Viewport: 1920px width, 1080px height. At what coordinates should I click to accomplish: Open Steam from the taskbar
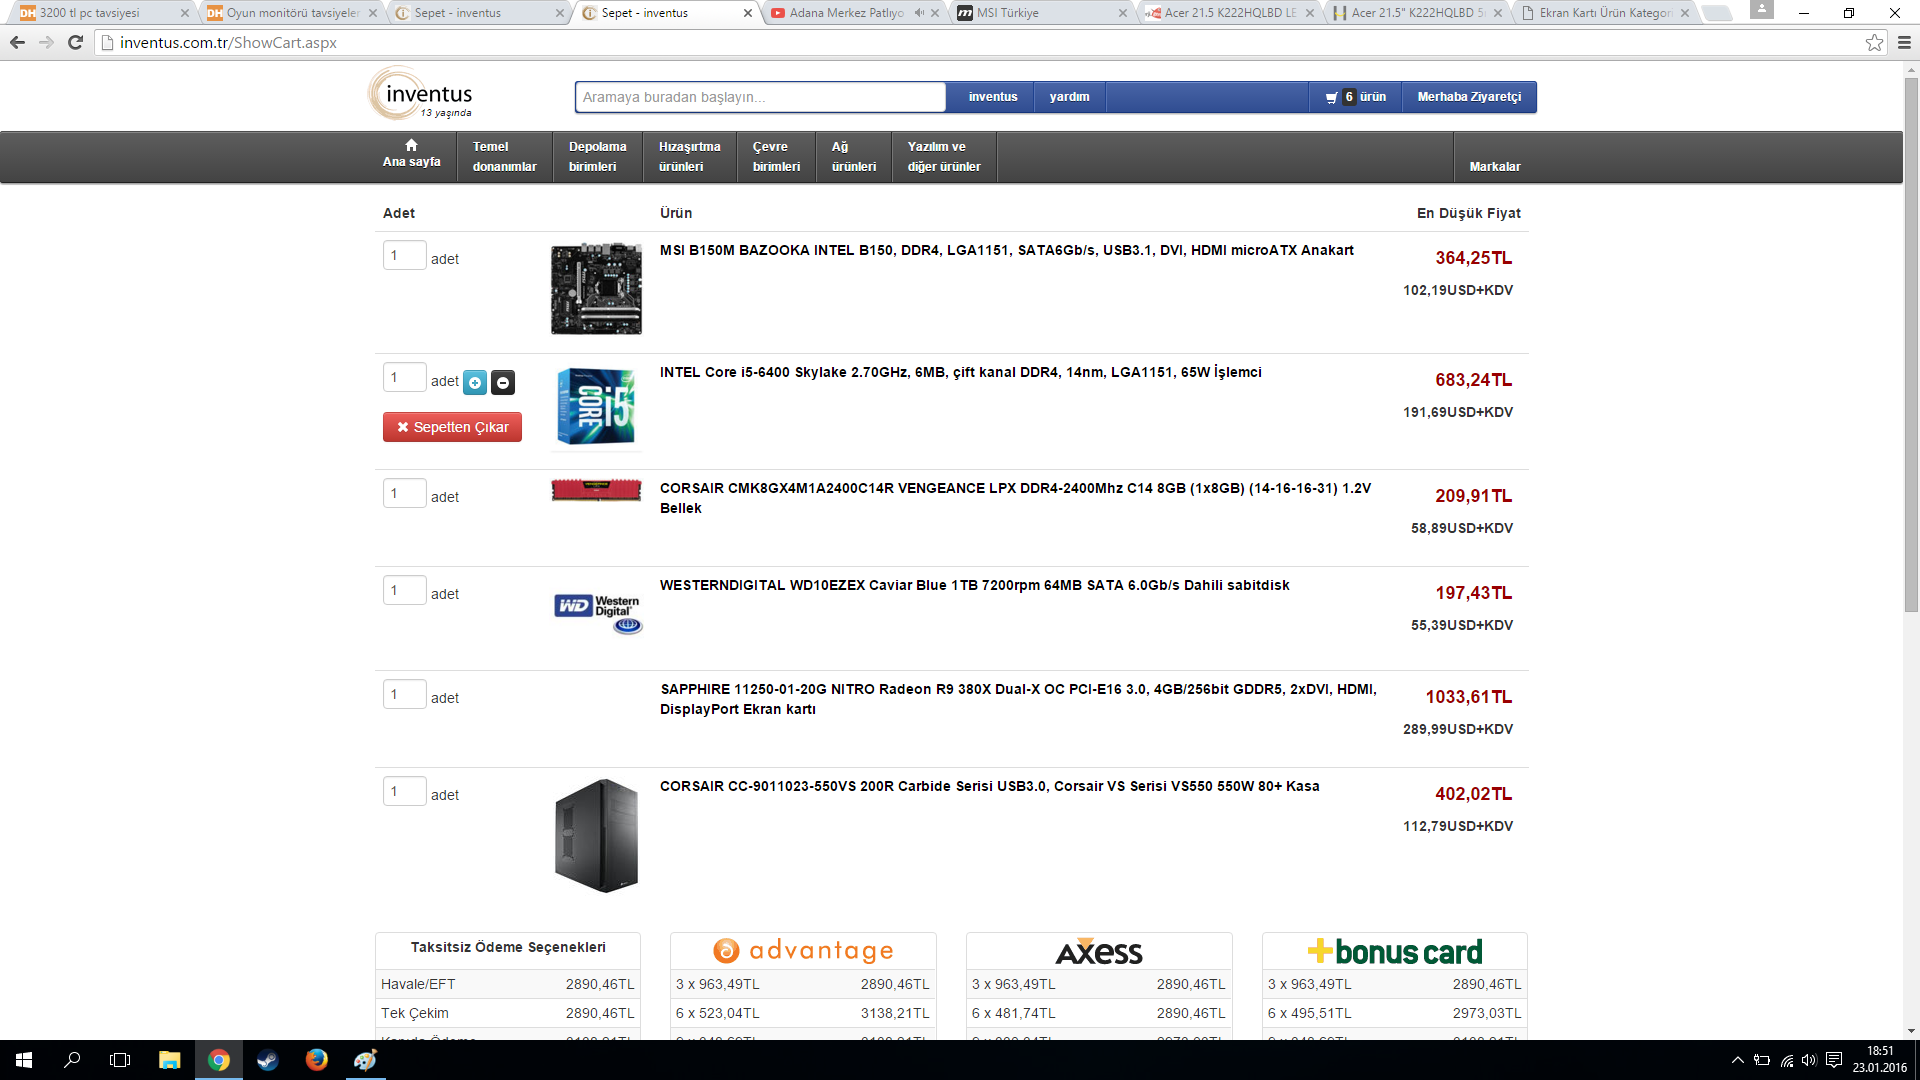[x=267, y=1060]
